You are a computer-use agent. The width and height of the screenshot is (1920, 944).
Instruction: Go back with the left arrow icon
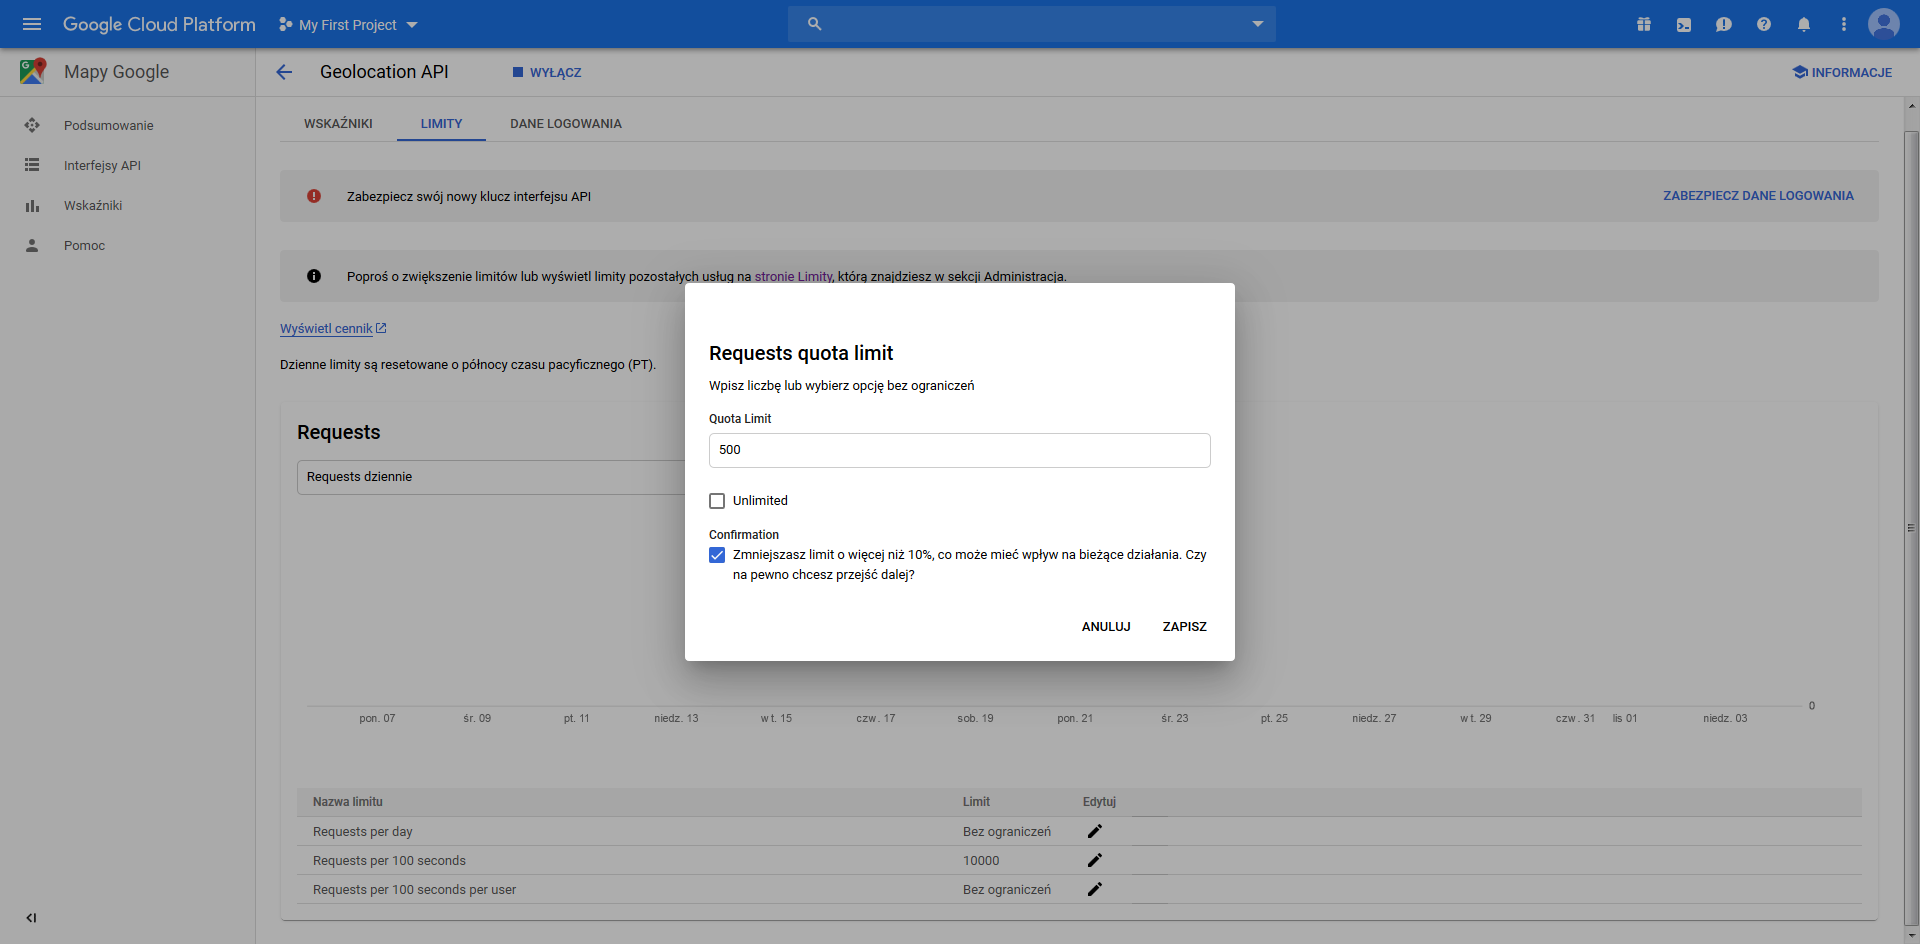click(284, 72)
